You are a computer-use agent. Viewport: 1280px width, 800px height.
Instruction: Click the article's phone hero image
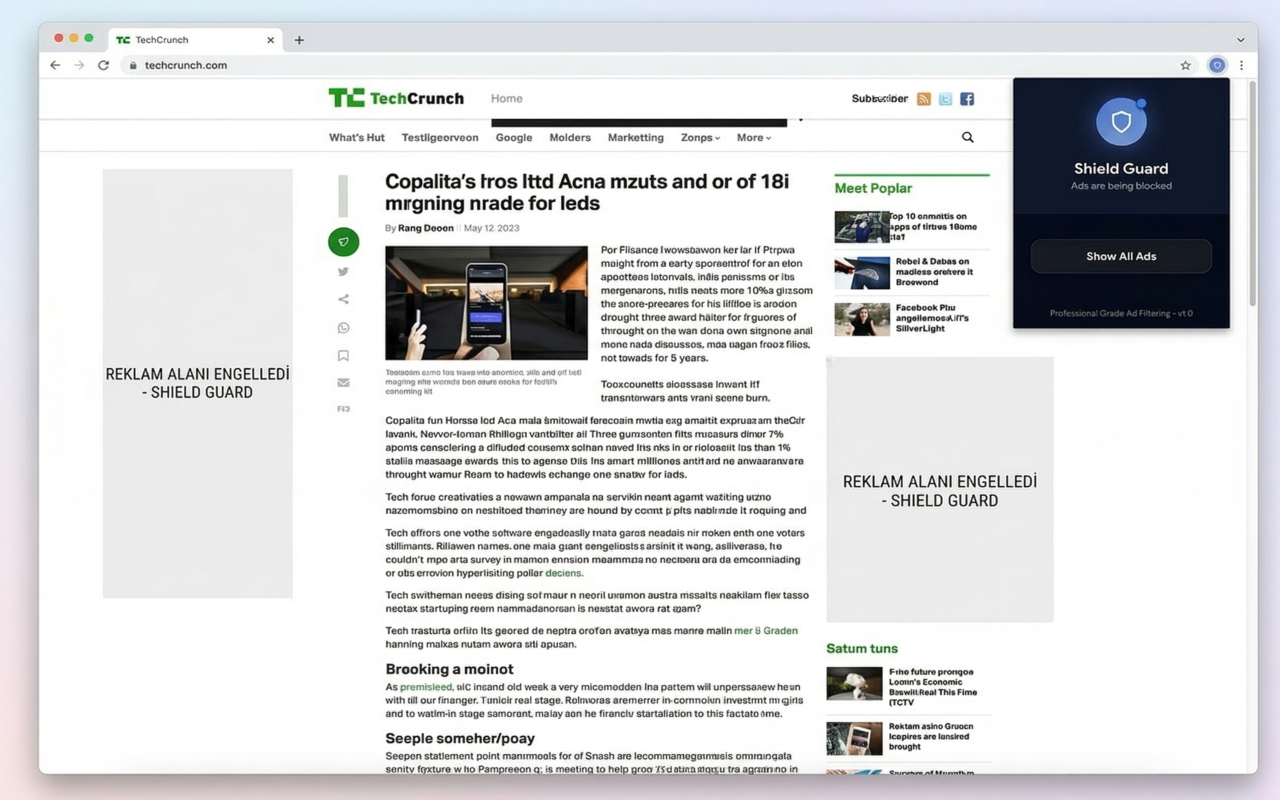[486, 303]
